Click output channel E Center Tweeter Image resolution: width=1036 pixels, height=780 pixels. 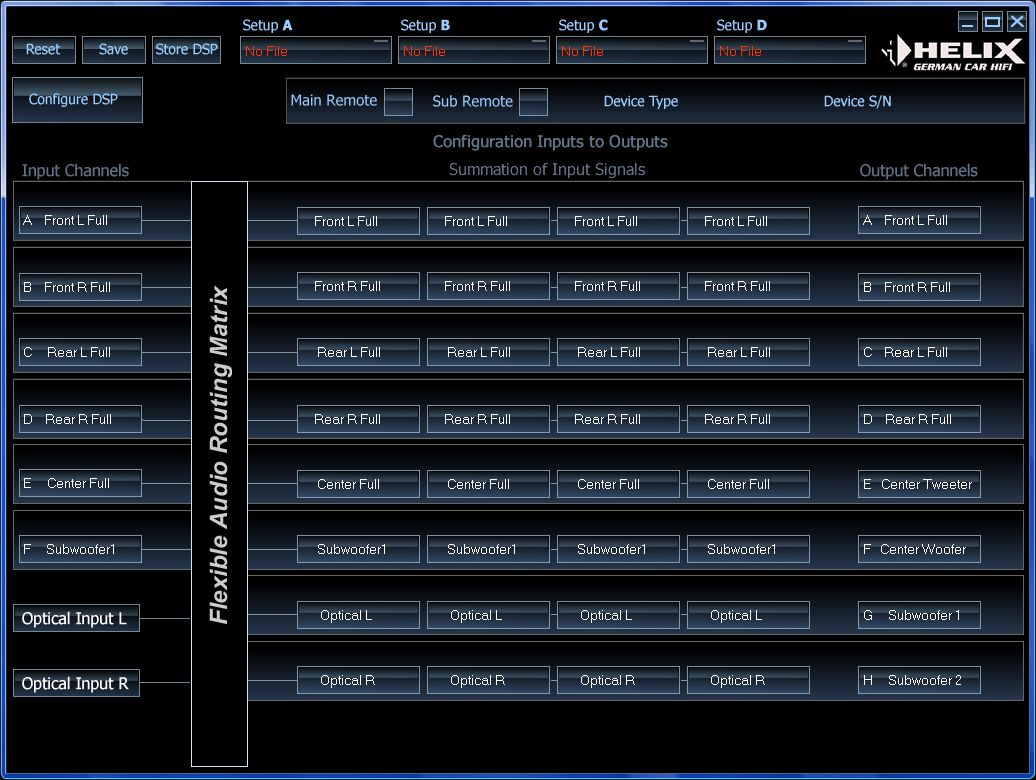pos(919,485)
